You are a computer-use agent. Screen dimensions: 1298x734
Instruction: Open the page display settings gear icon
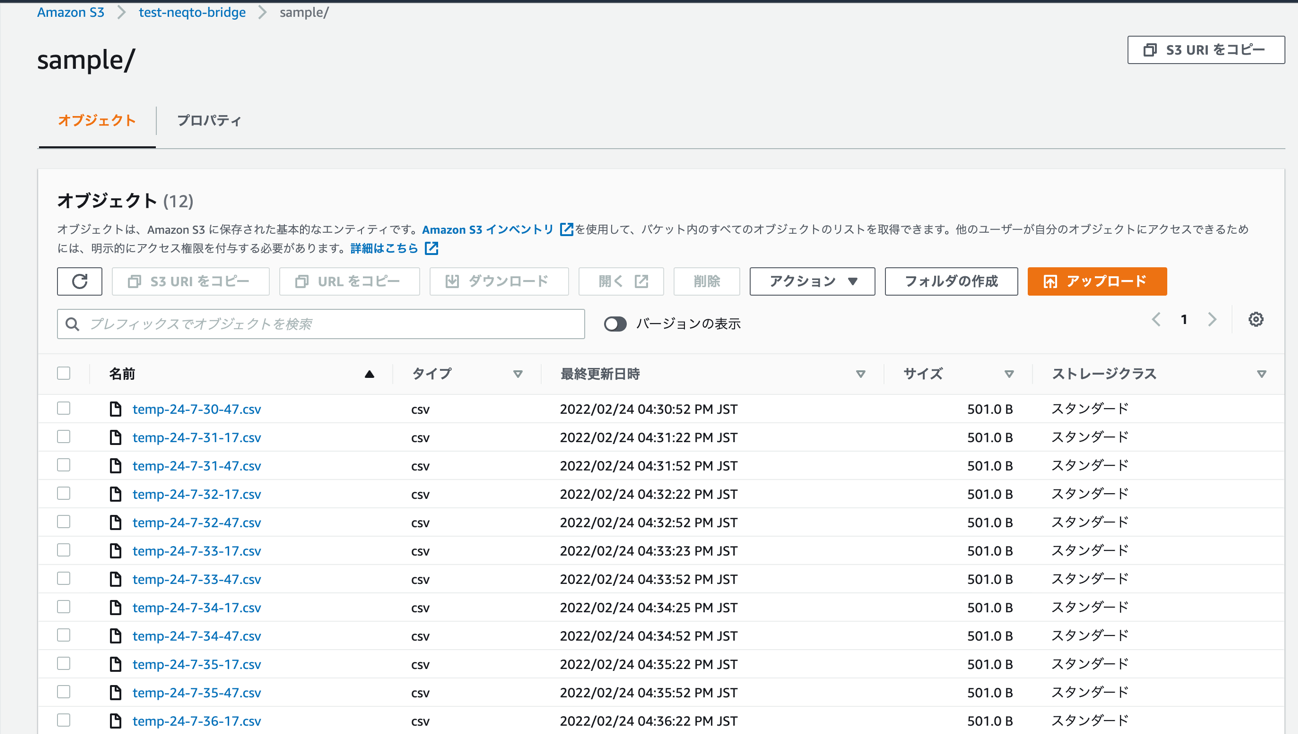coord(1256,318)
